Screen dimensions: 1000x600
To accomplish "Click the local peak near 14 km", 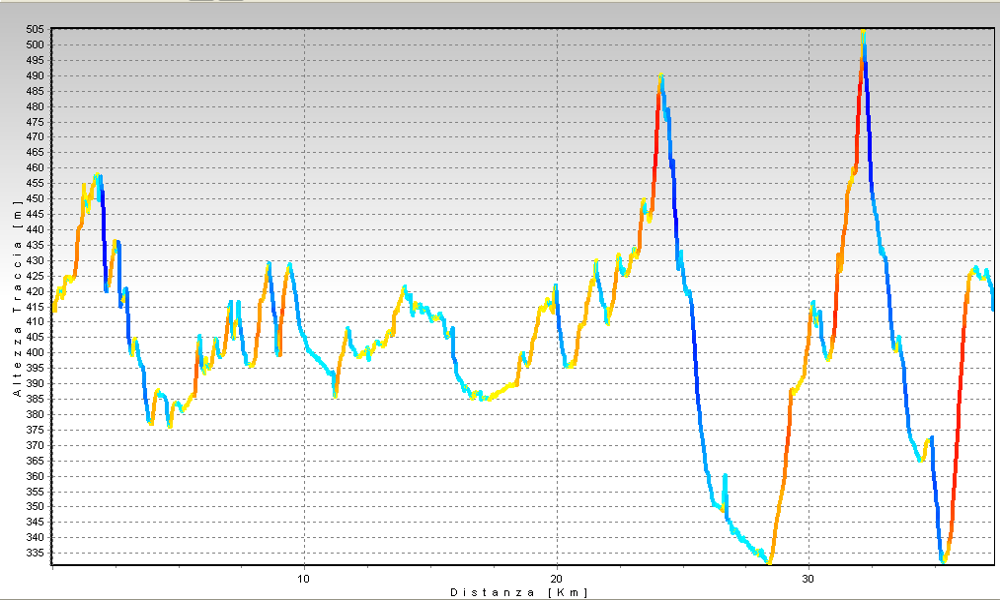I will (x=405, y=287).
